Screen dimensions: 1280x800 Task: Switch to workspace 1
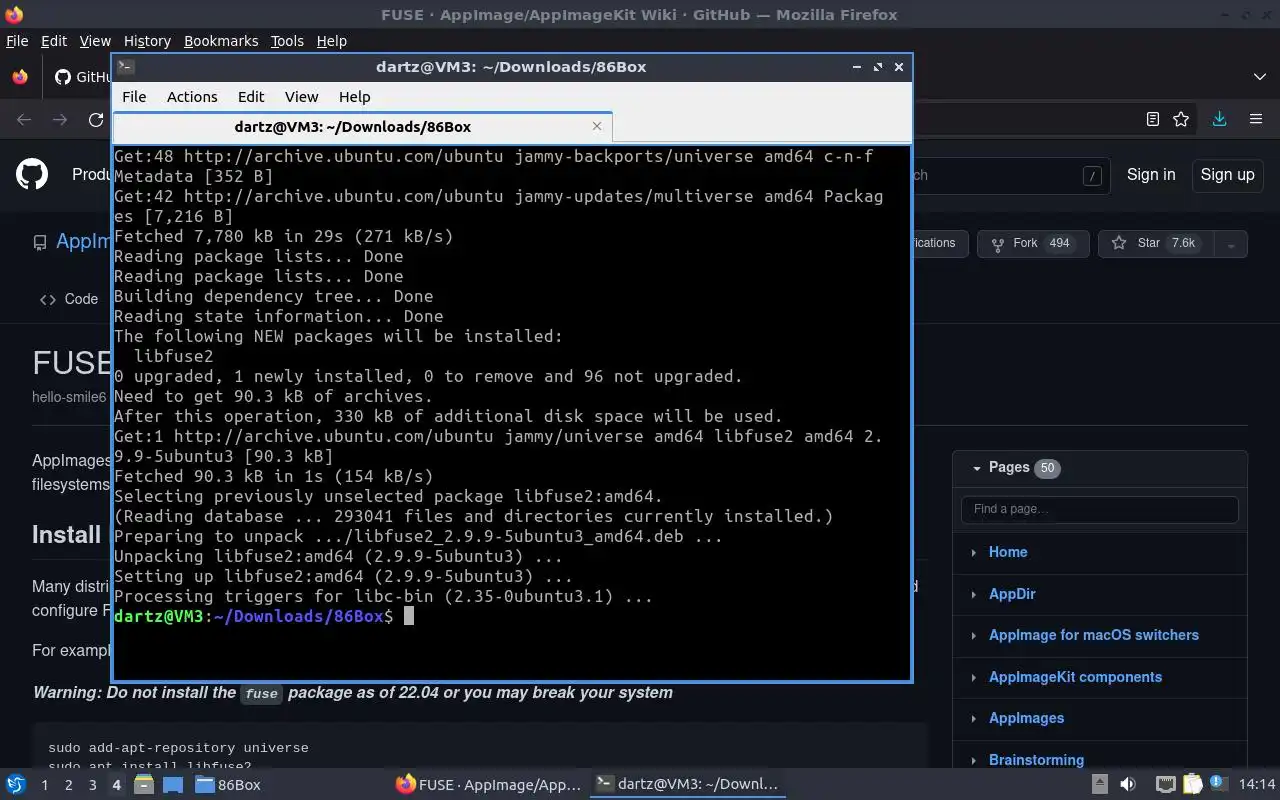(x=44, y=785)
